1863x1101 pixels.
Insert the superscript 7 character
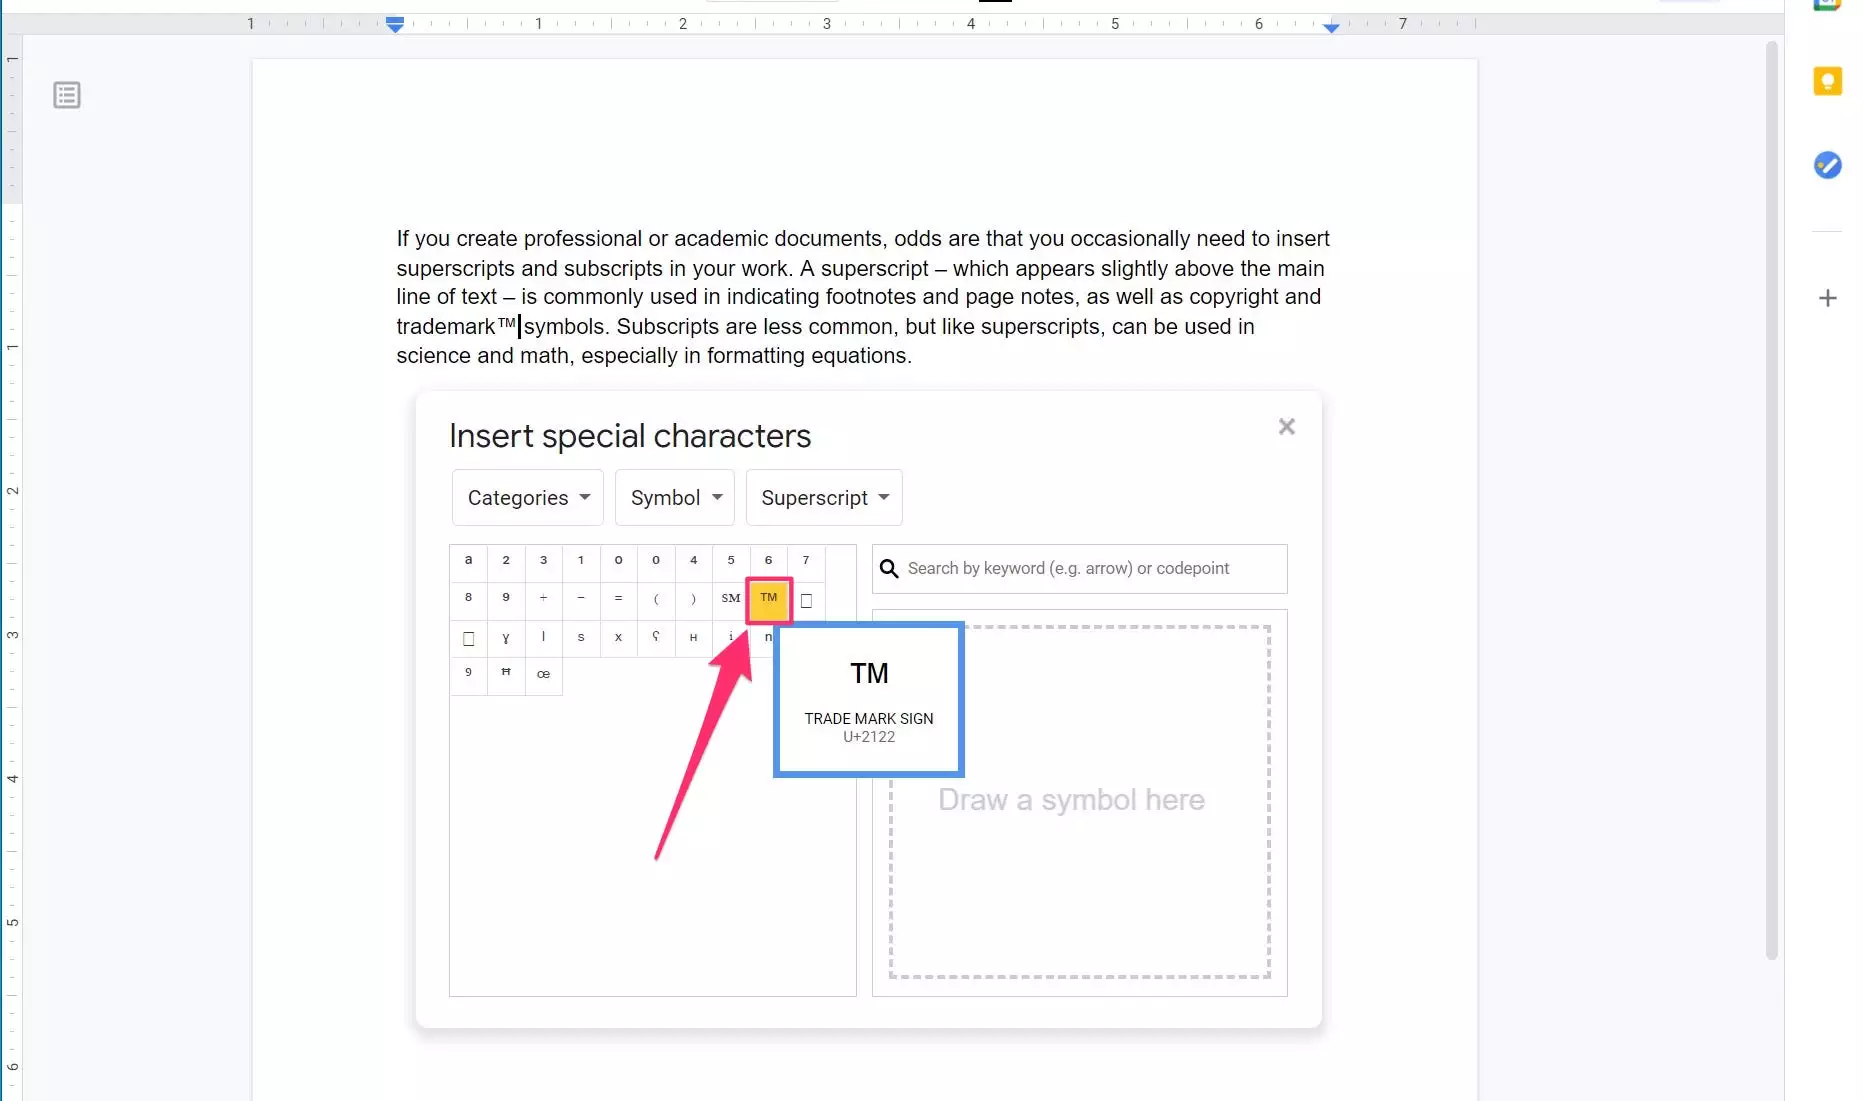806,561
